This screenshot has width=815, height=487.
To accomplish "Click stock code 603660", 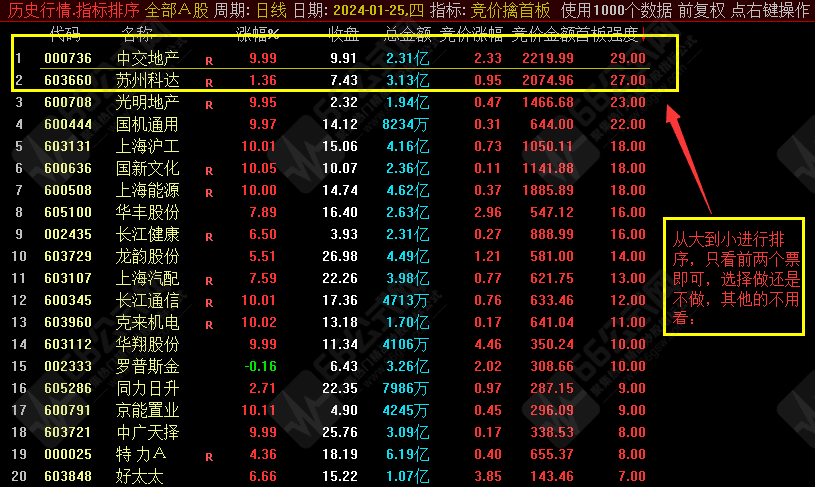I will tap(68, 80).
